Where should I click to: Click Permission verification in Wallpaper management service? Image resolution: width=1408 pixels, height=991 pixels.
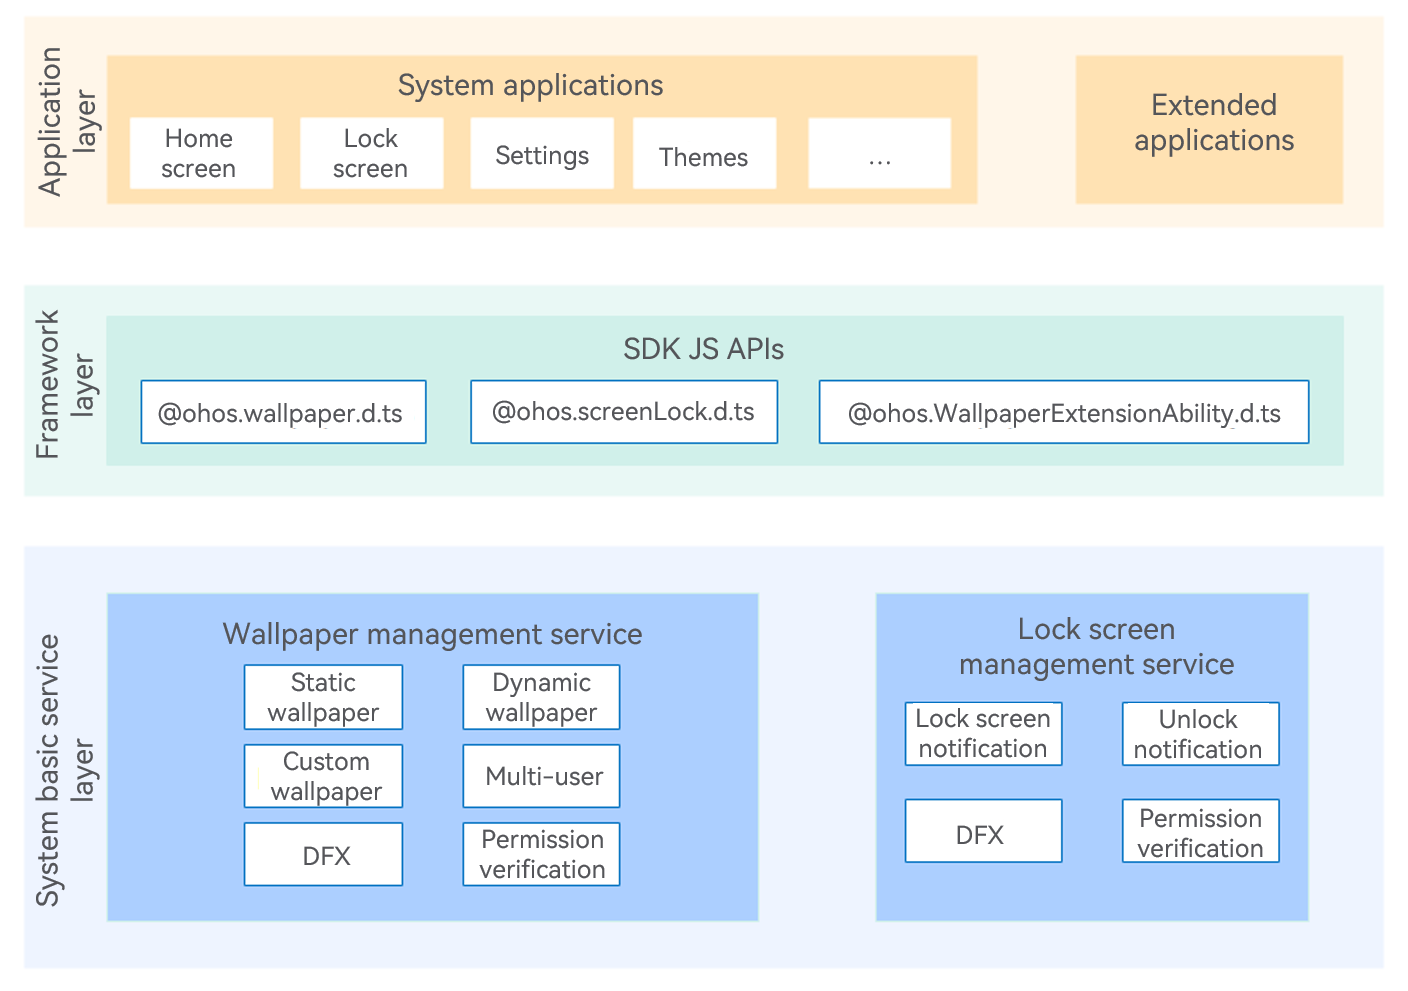click(x=541, y=855)
